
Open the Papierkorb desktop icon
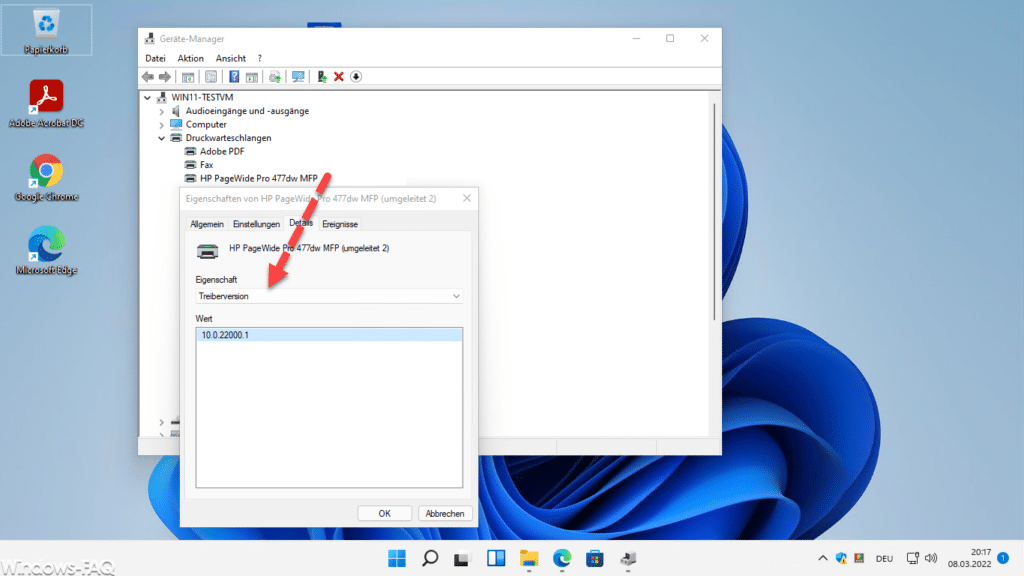[x=46, y=31]
